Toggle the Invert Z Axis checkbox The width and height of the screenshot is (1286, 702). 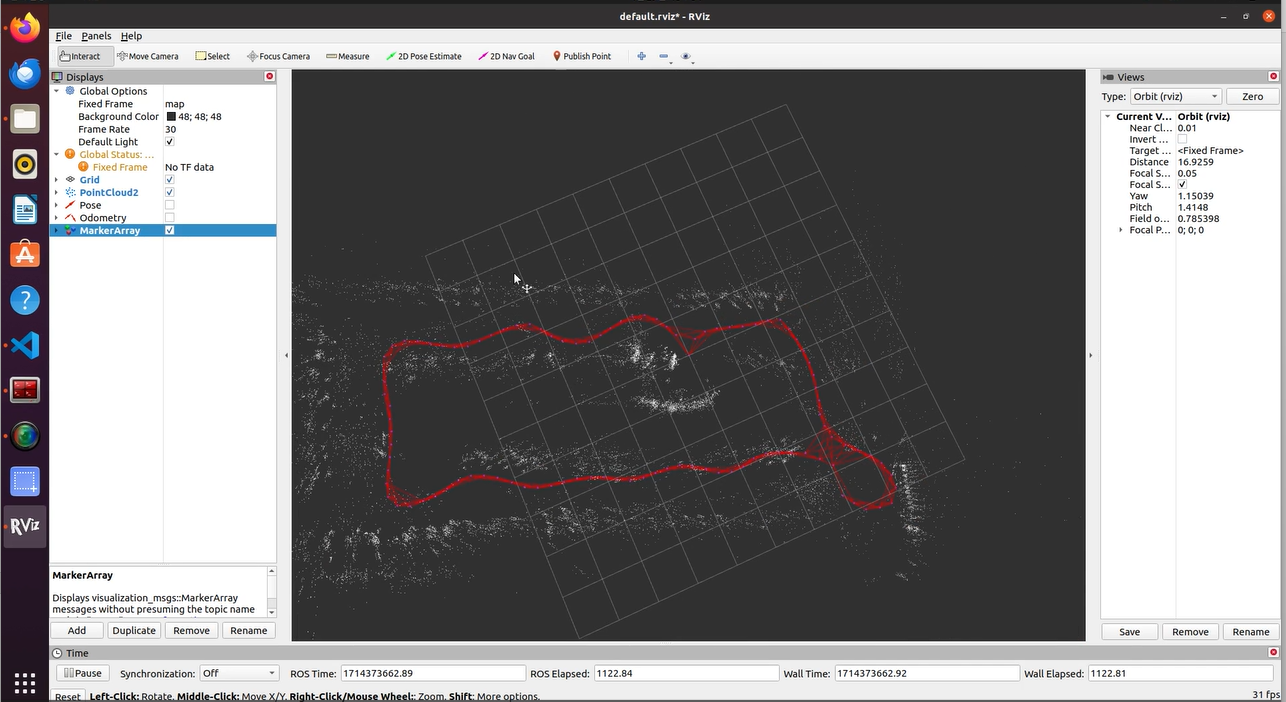tap(1182, 139)
